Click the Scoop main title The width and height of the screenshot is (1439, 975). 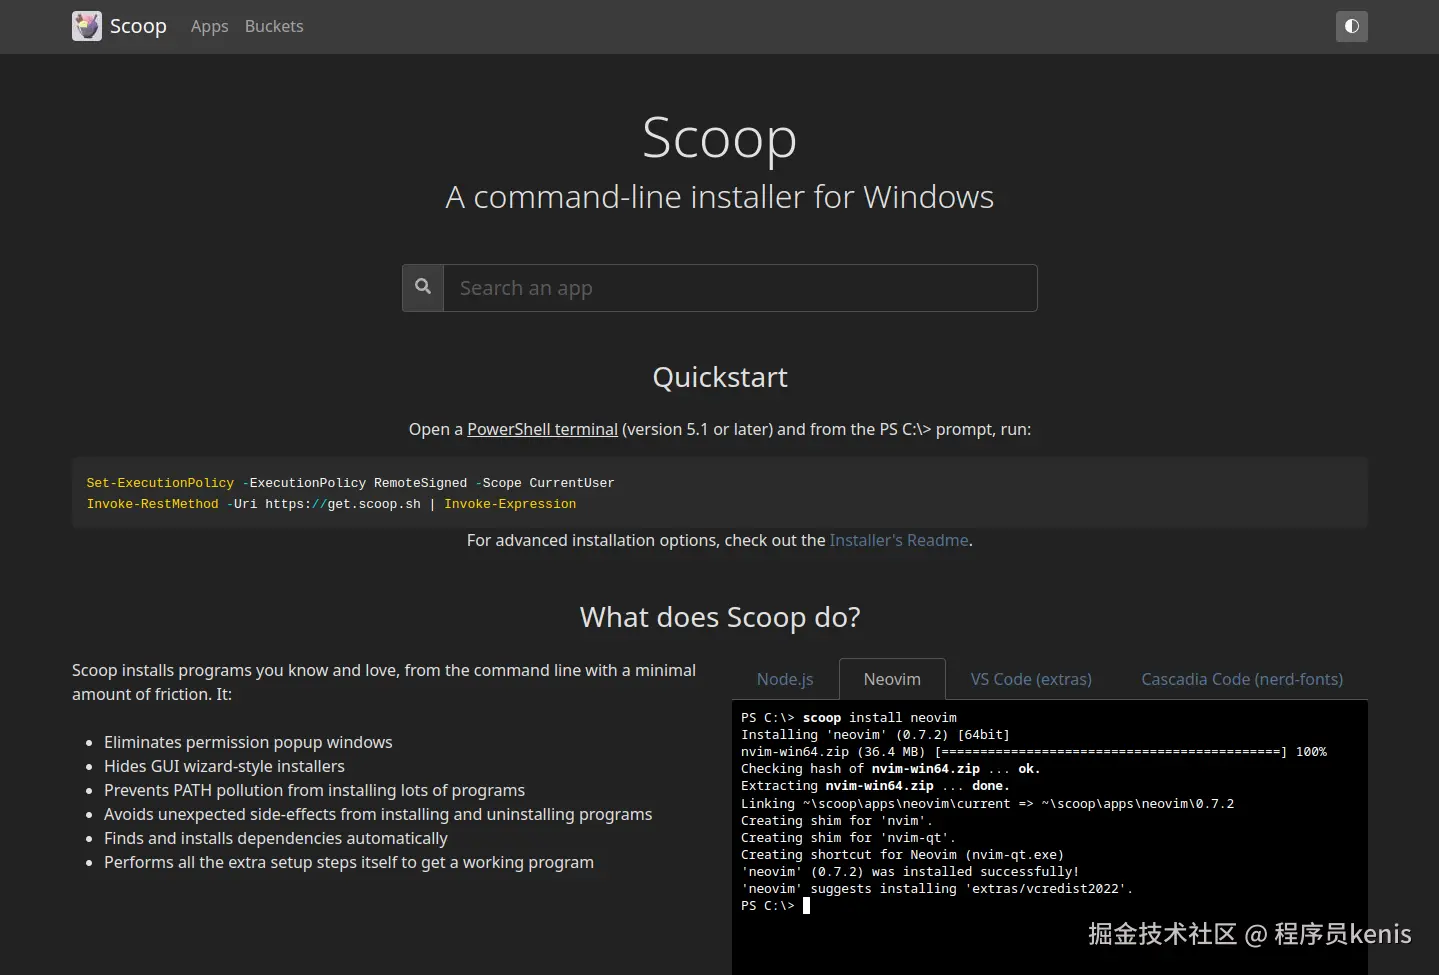[x=720, y=137]
